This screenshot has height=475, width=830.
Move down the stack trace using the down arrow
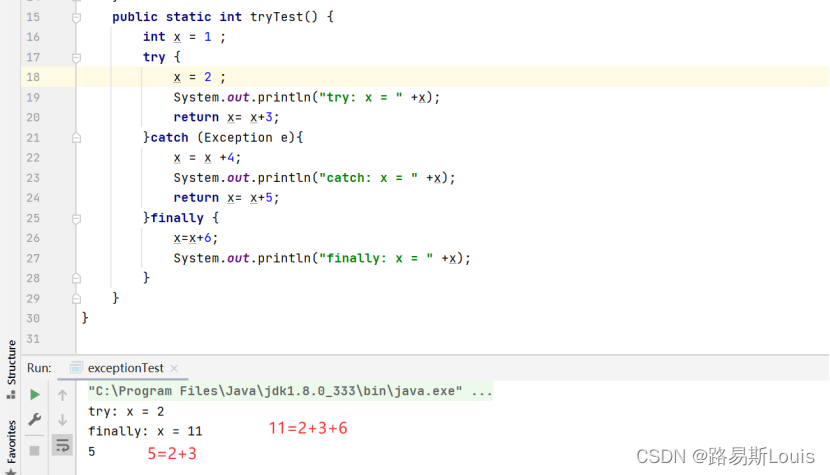point(62,420)
